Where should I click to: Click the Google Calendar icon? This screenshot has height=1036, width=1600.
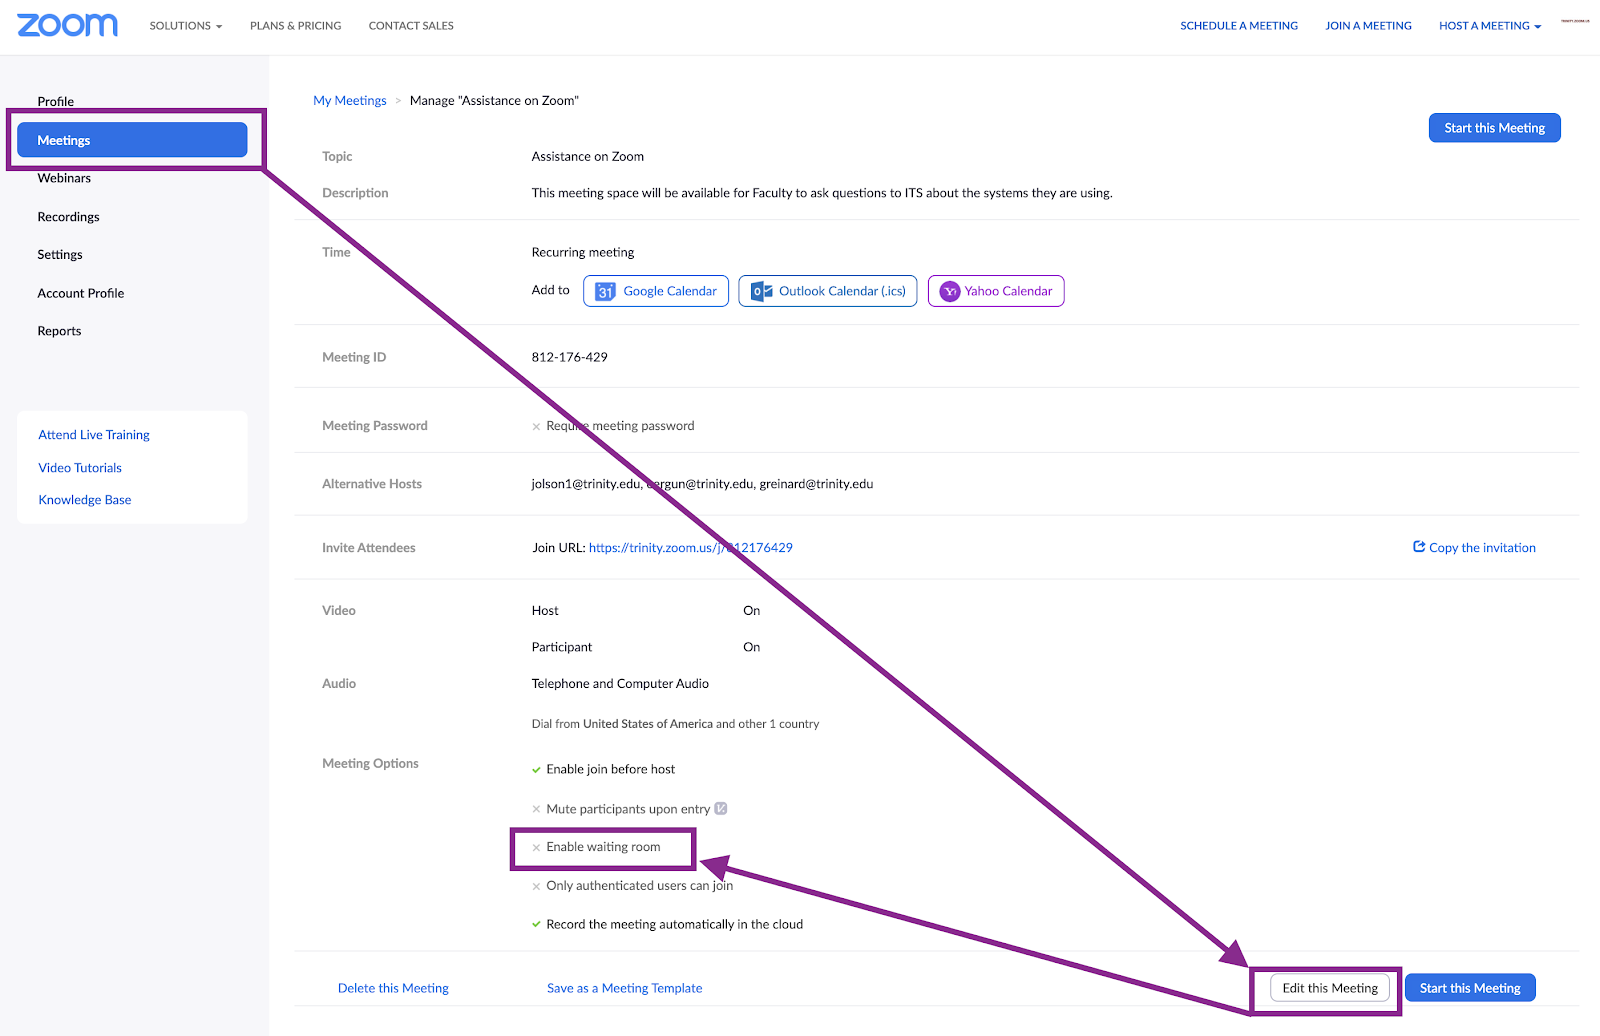605,291
